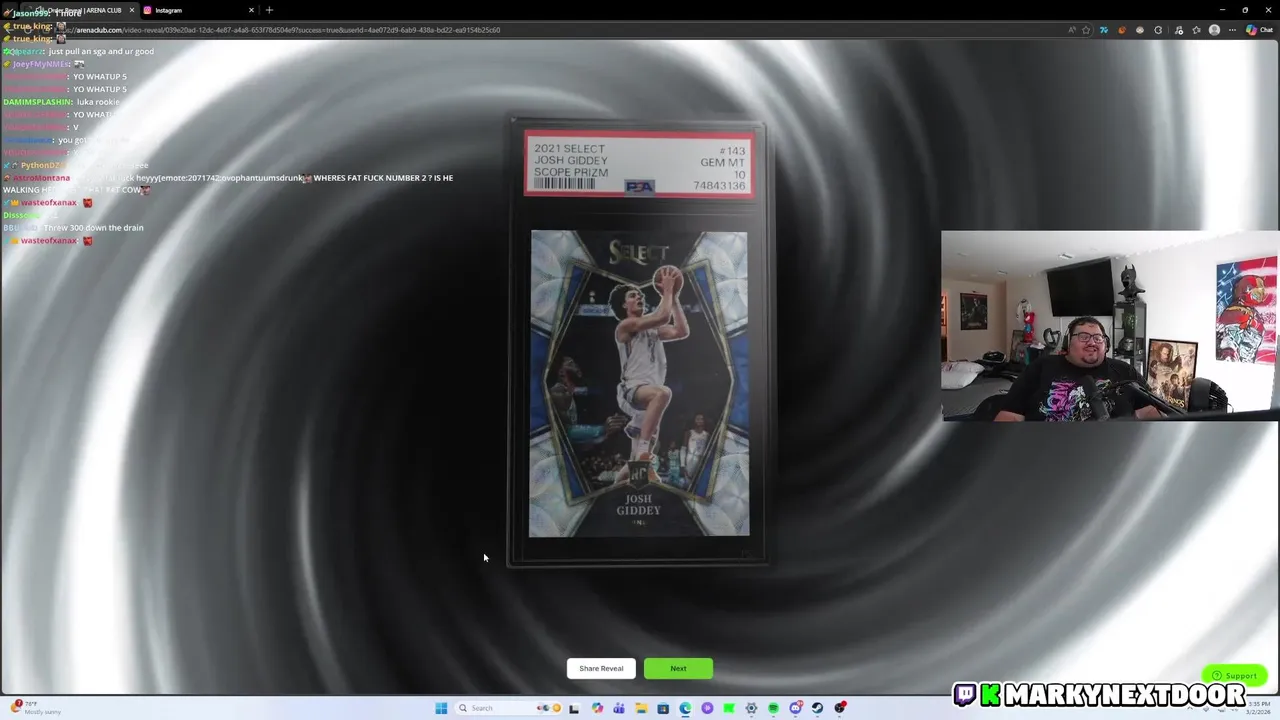Close the Arena Club tab
Viewport: 1280px width, 720px height.
coord(131,10)
